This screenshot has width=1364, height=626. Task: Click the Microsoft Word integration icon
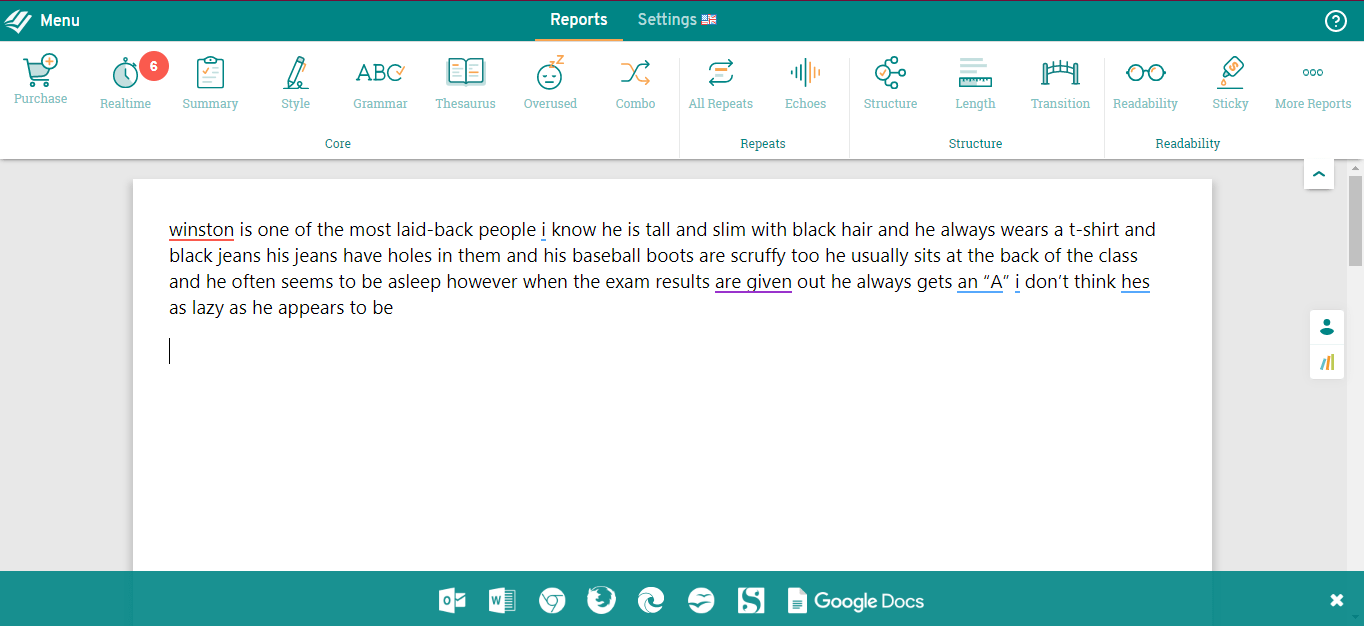coord(502,600)
